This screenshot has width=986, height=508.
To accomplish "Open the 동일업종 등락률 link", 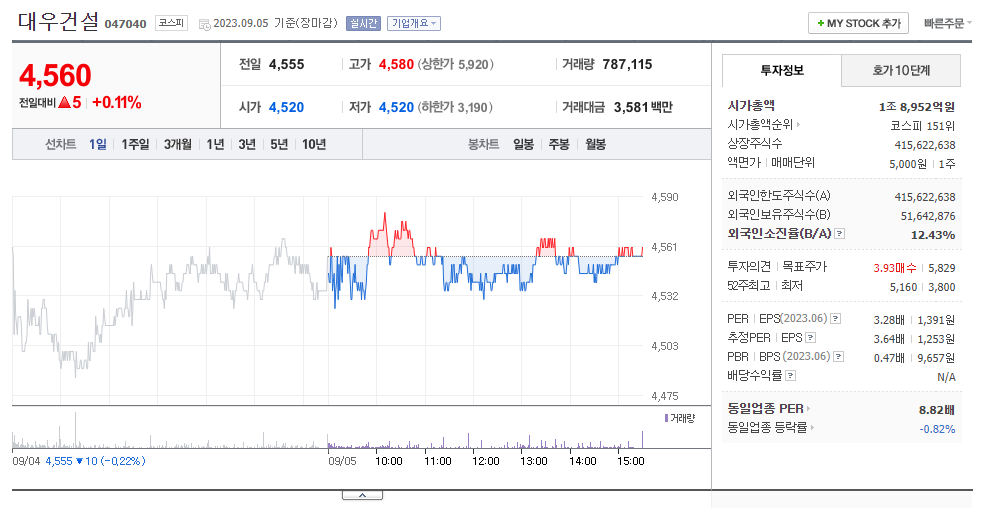I will coord(767,428).
